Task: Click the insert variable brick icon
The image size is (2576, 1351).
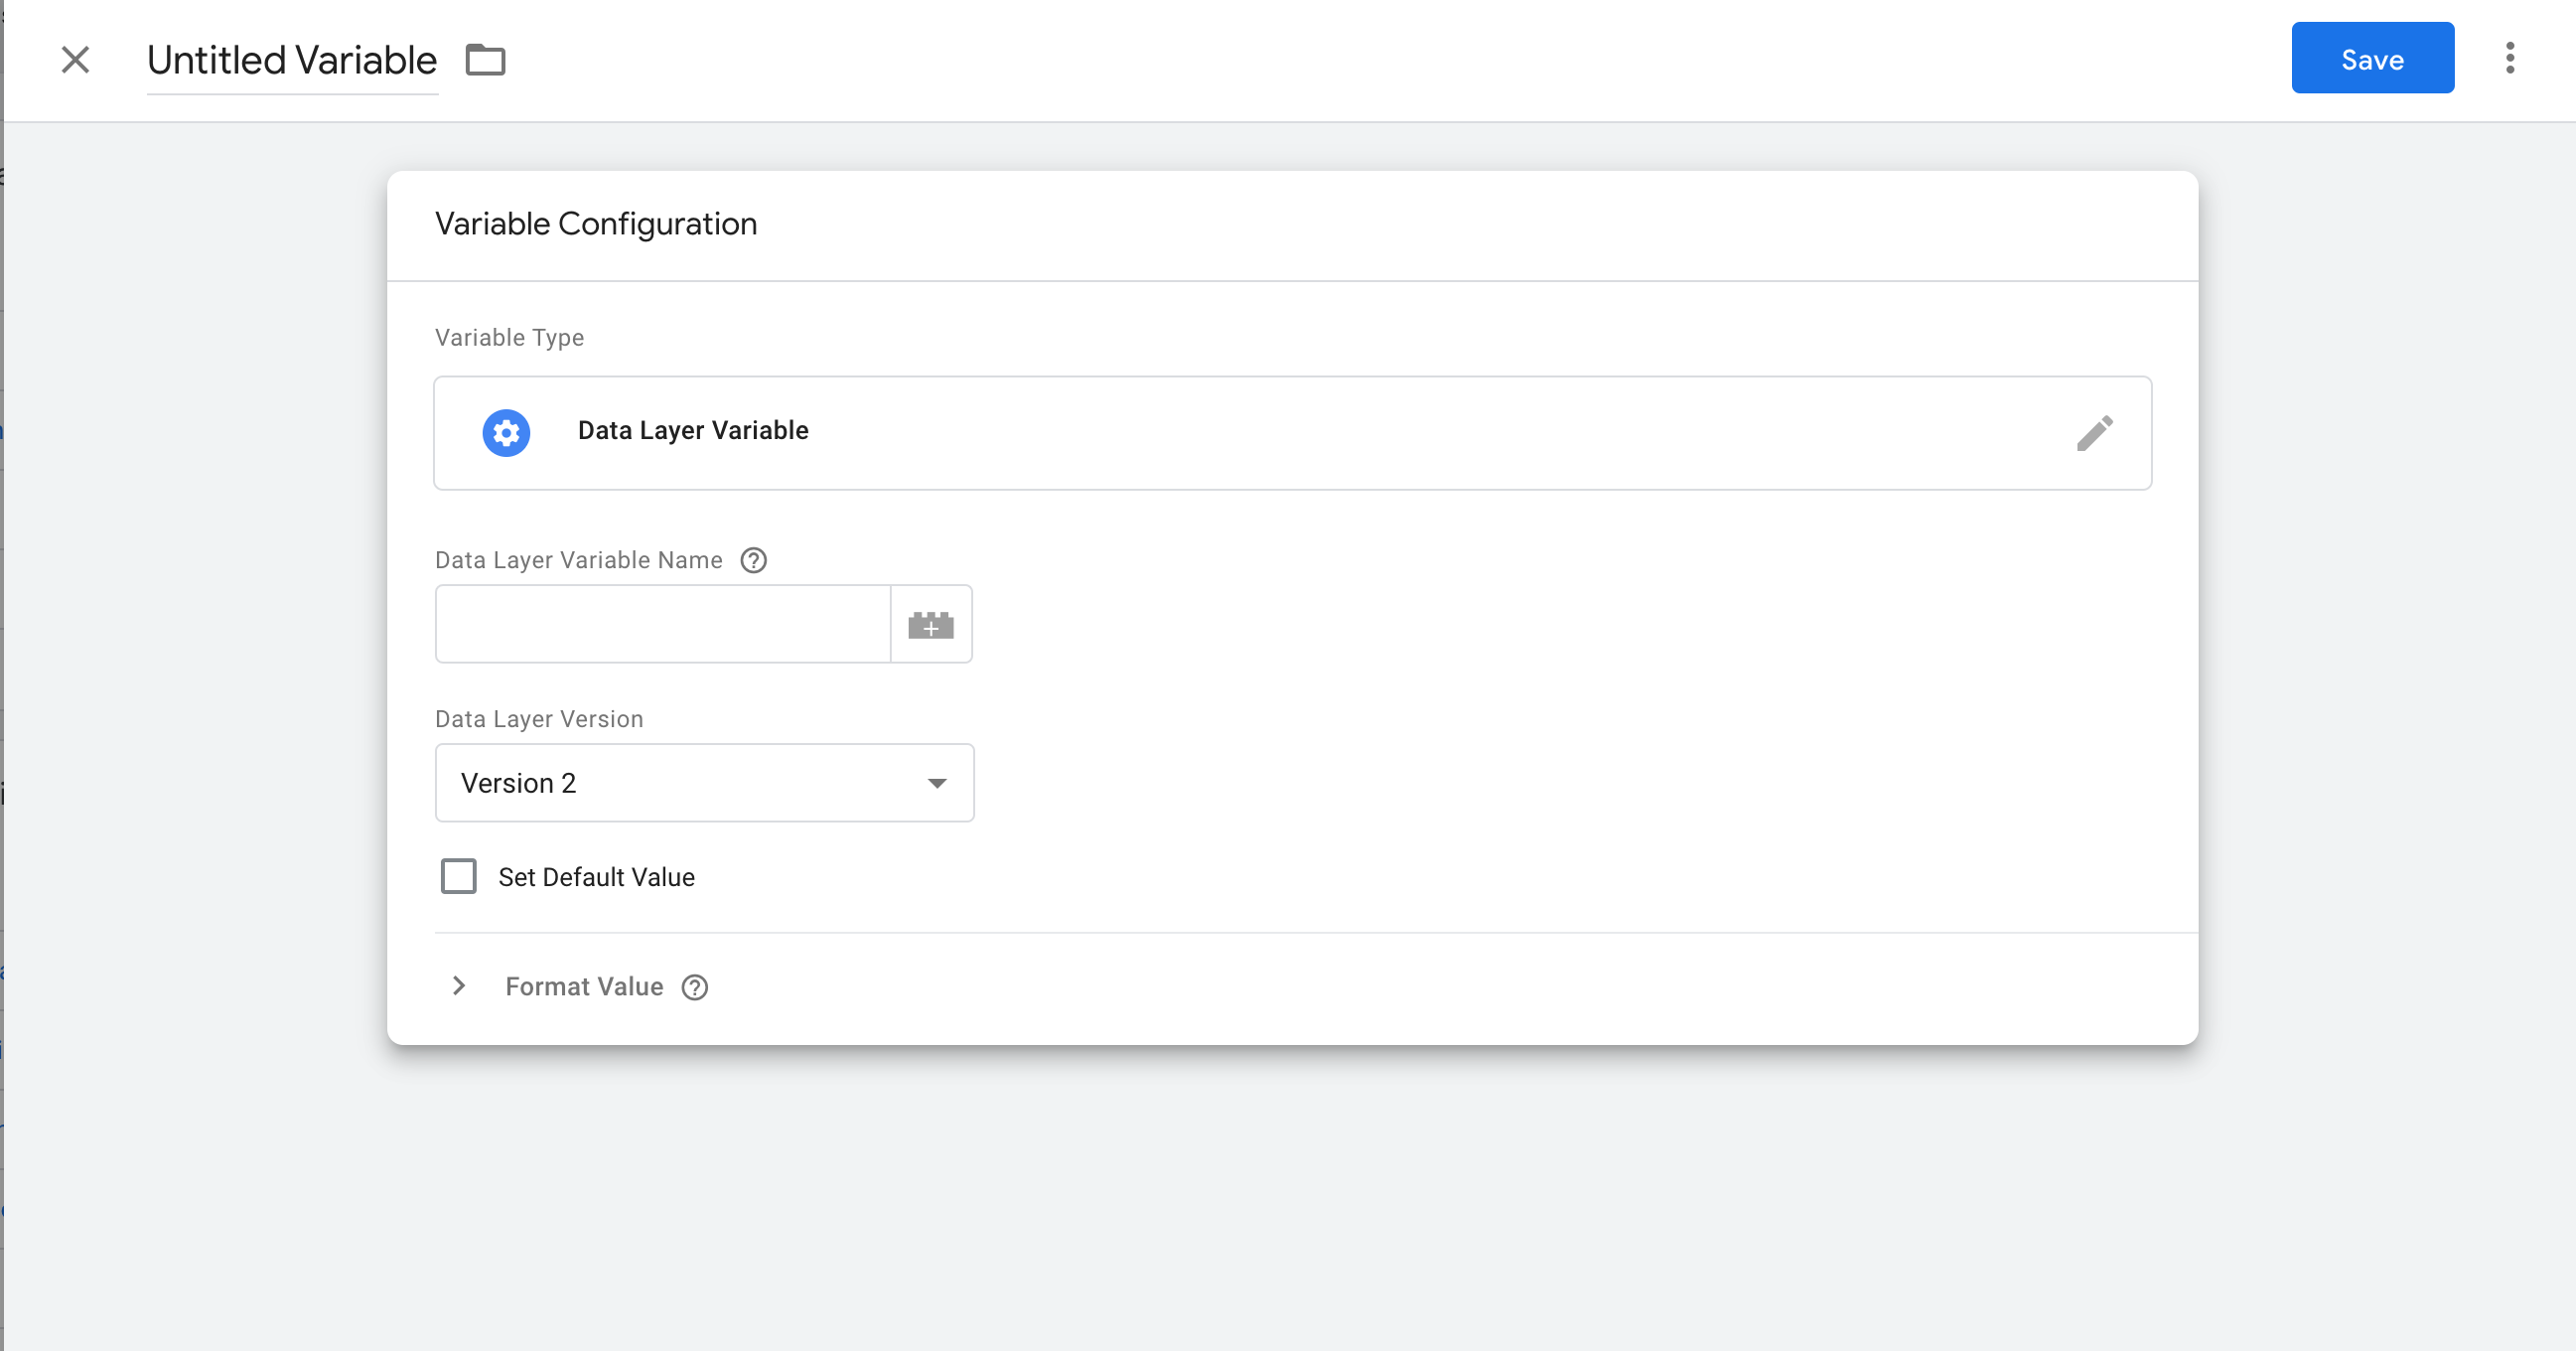Action: [x=931, y=625]
